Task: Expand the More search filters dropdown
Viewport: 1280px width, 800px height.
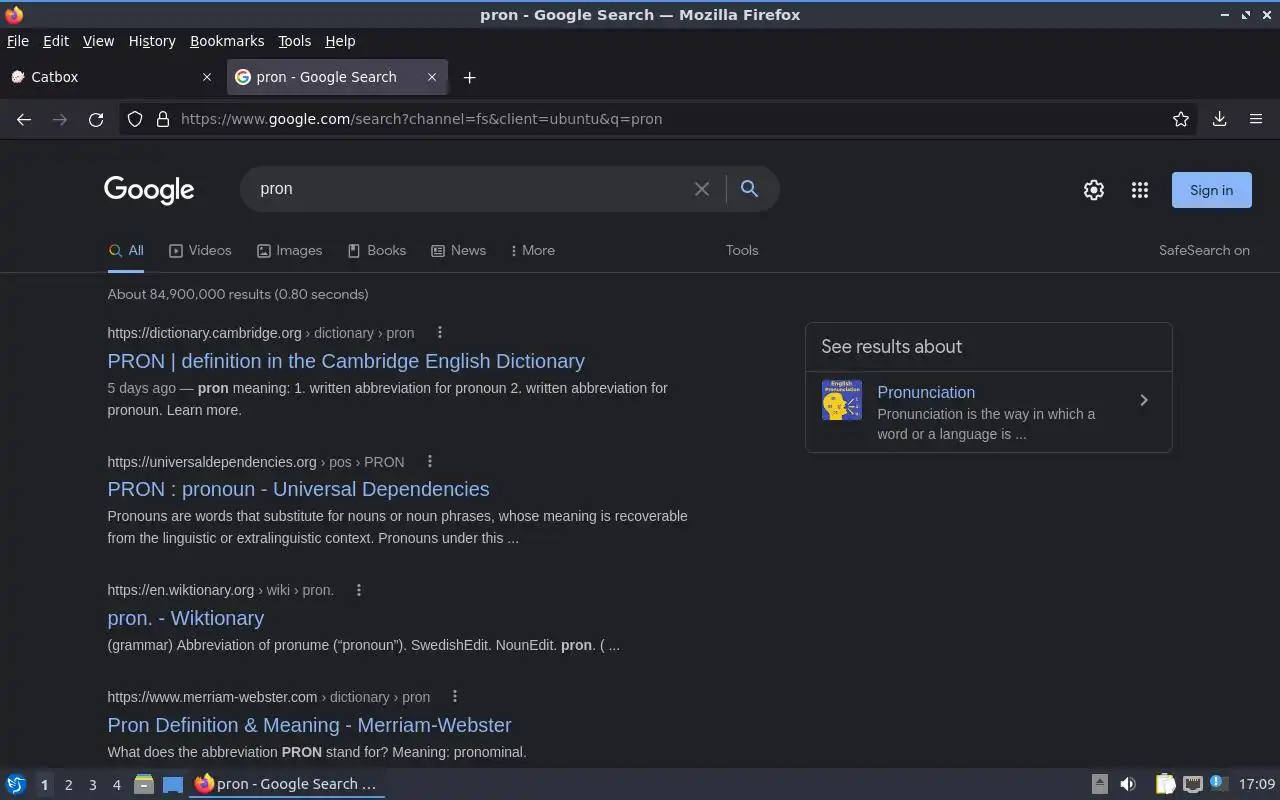Action: [x=532, y=251]
